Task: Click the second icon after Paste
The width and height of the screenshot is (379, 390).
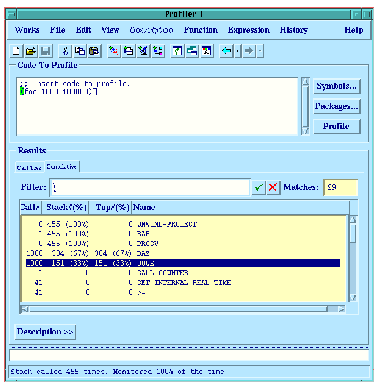Action: pos(129,51)
